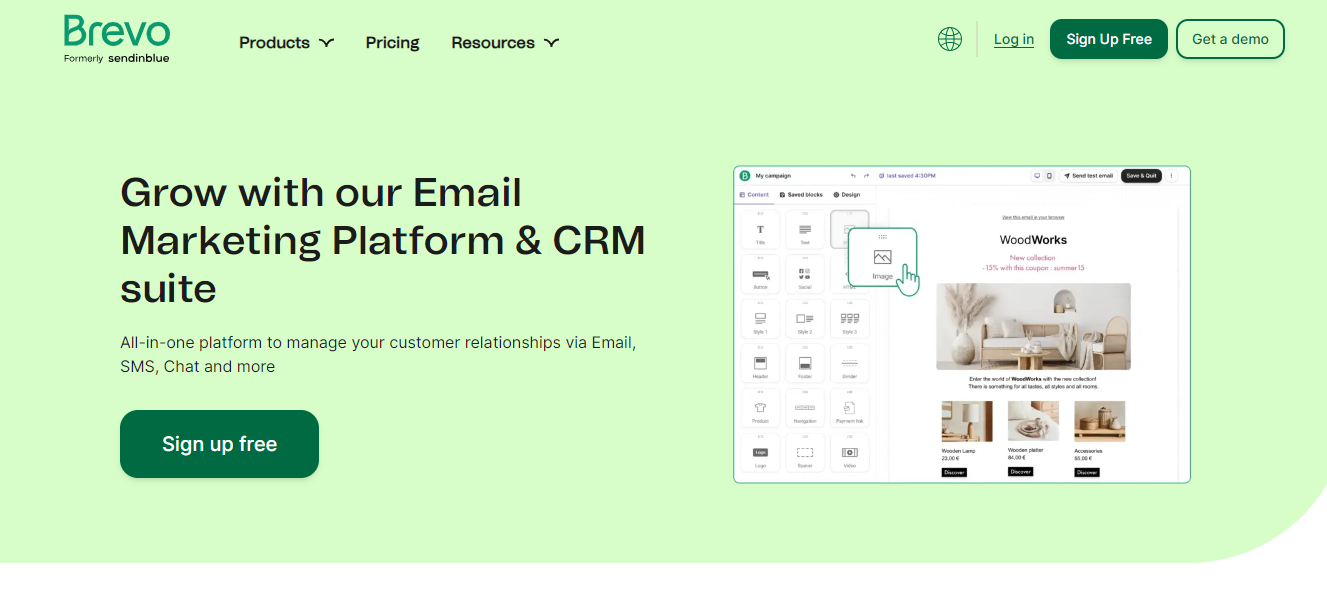Select the Payment link content block
1327x589 pixels.
[850, 409]
